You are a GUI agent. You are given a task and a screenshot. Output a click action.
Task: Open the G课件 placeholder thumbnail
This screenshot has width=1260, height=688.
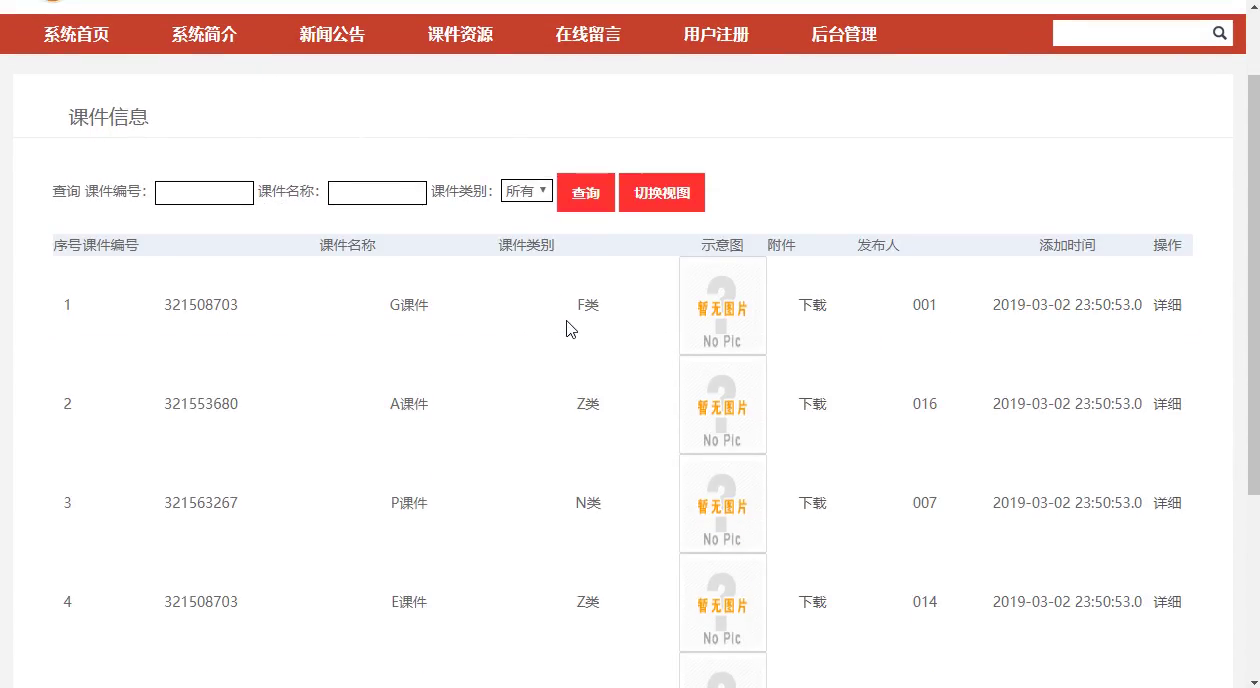coord(723,305)
